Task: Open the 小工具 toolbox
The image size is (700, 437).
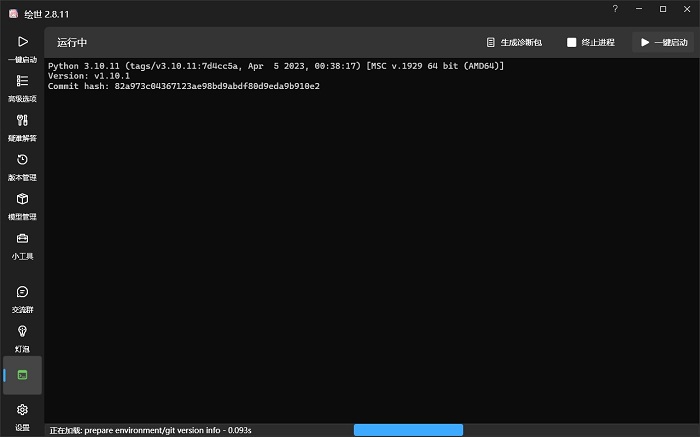Action: click(x=22, y=244)
